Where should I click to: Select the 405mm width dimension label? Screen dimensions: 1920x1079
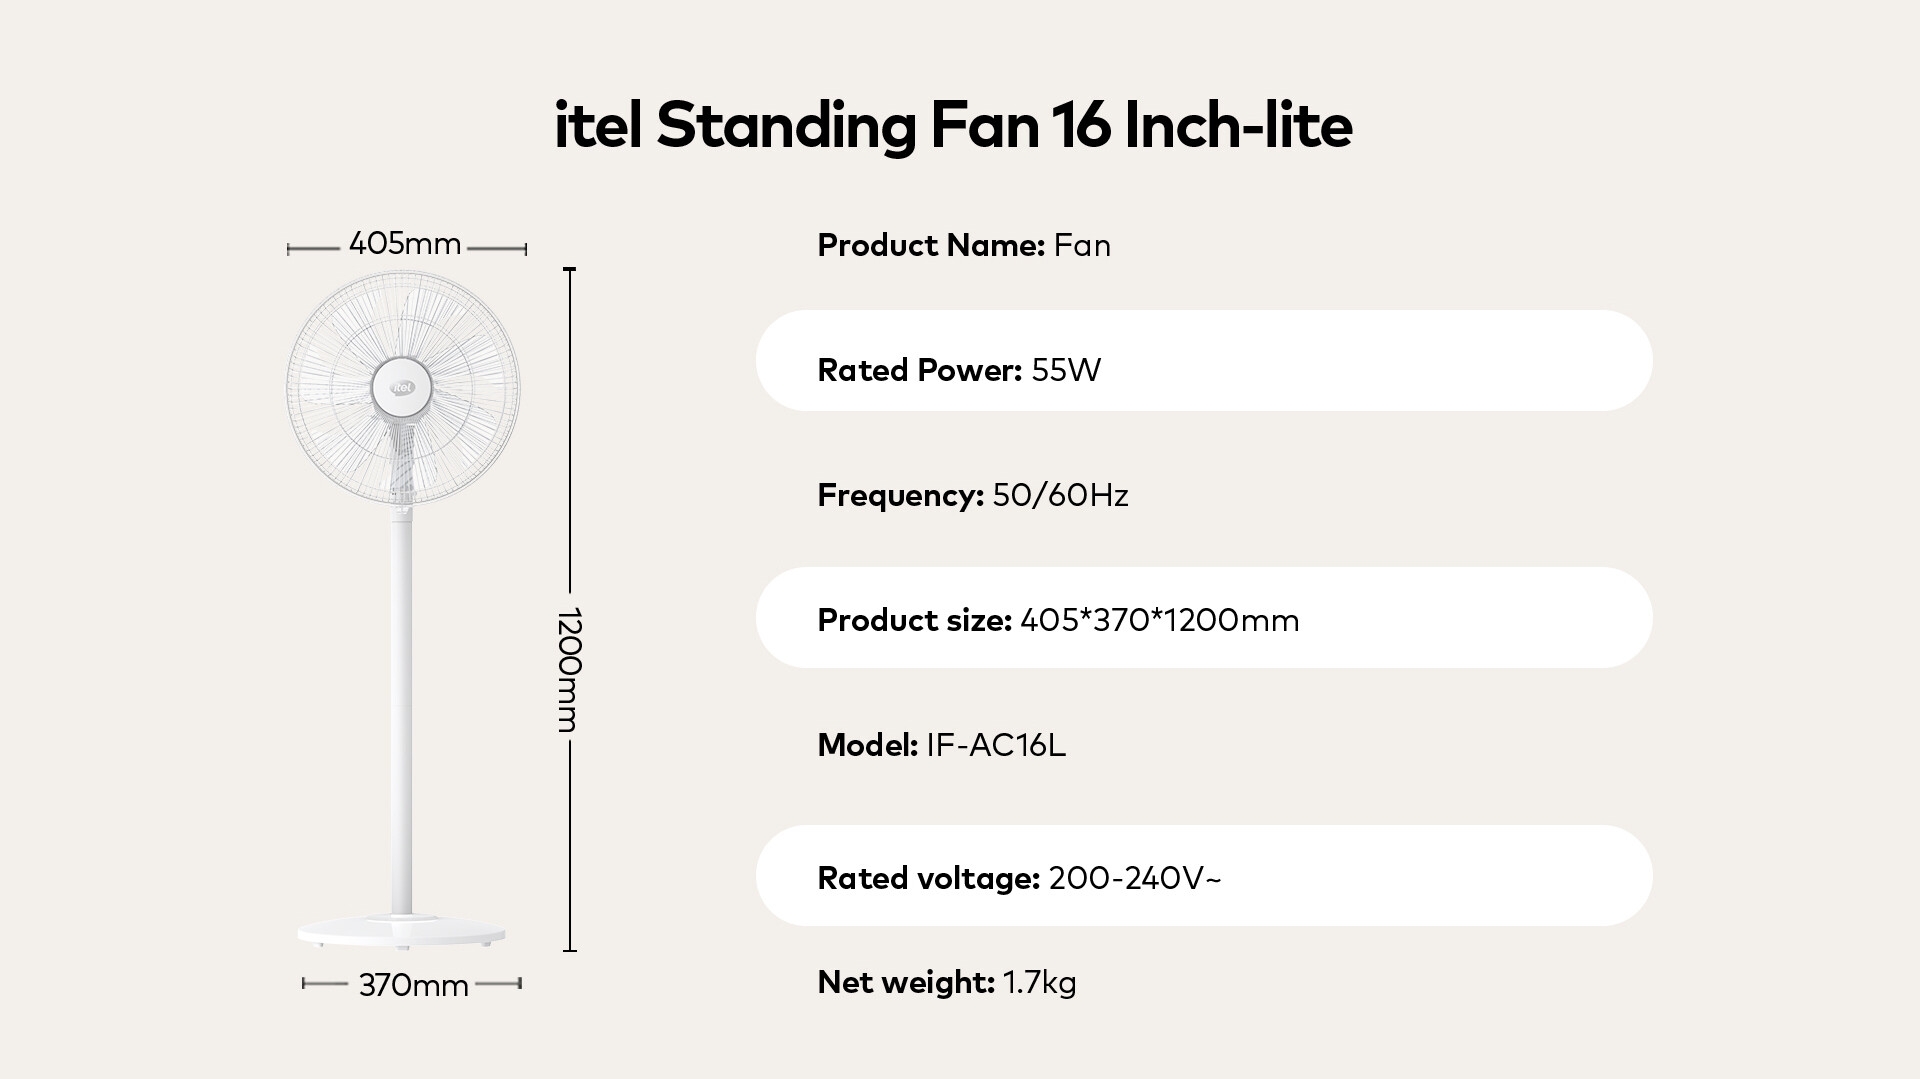point(405,244)
